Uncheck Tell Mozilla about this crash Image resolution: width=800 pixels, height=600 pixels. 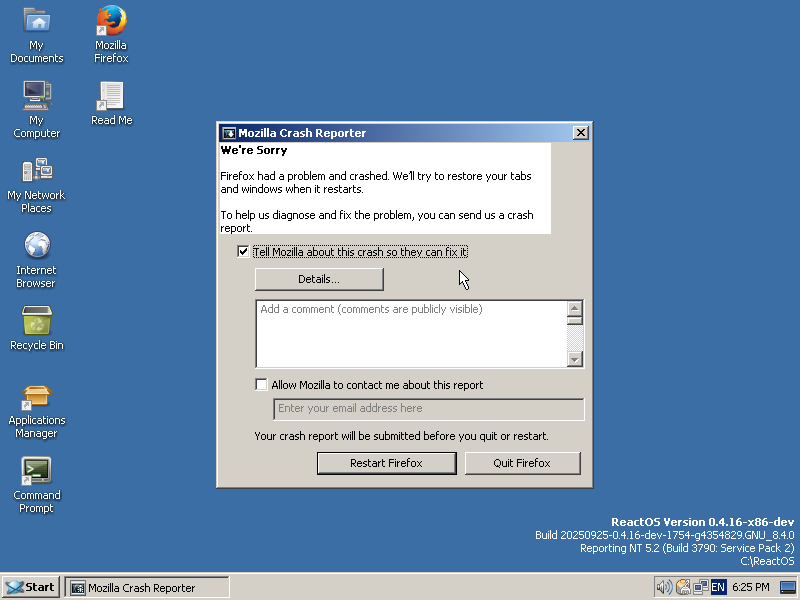click(243, 252)
